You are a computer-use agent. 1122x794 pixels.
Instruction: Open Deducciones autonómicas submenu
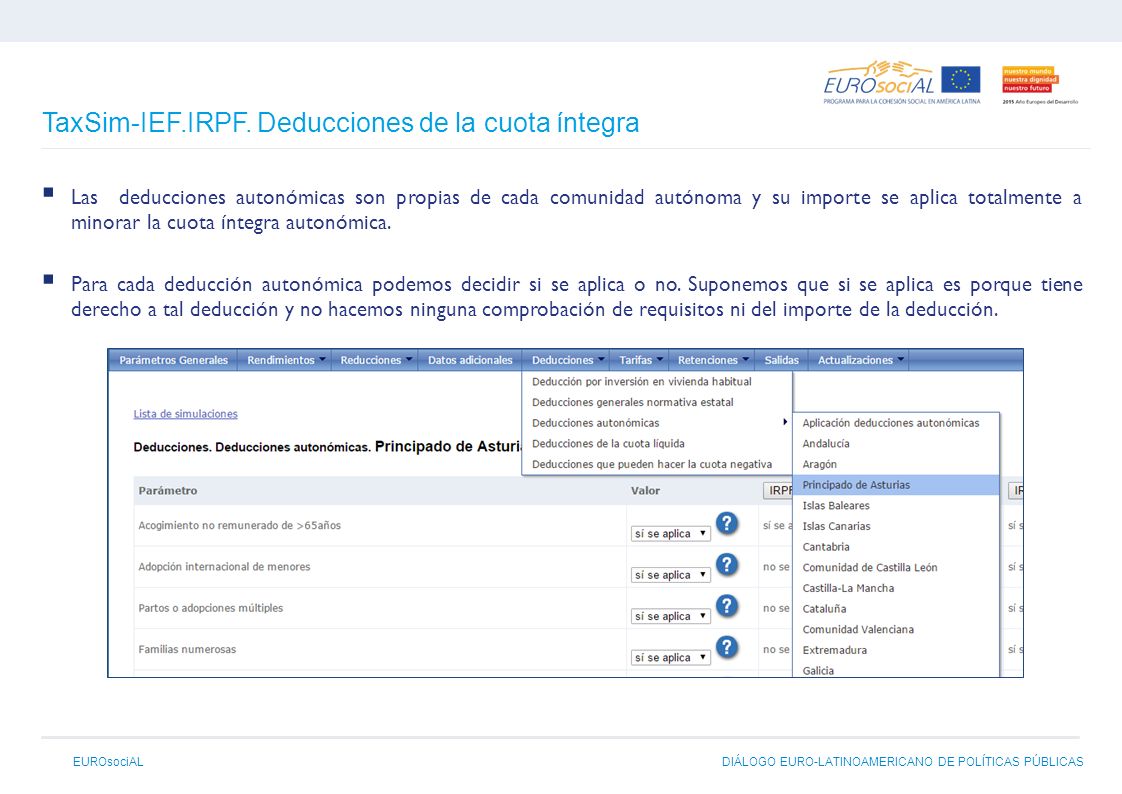658,423
